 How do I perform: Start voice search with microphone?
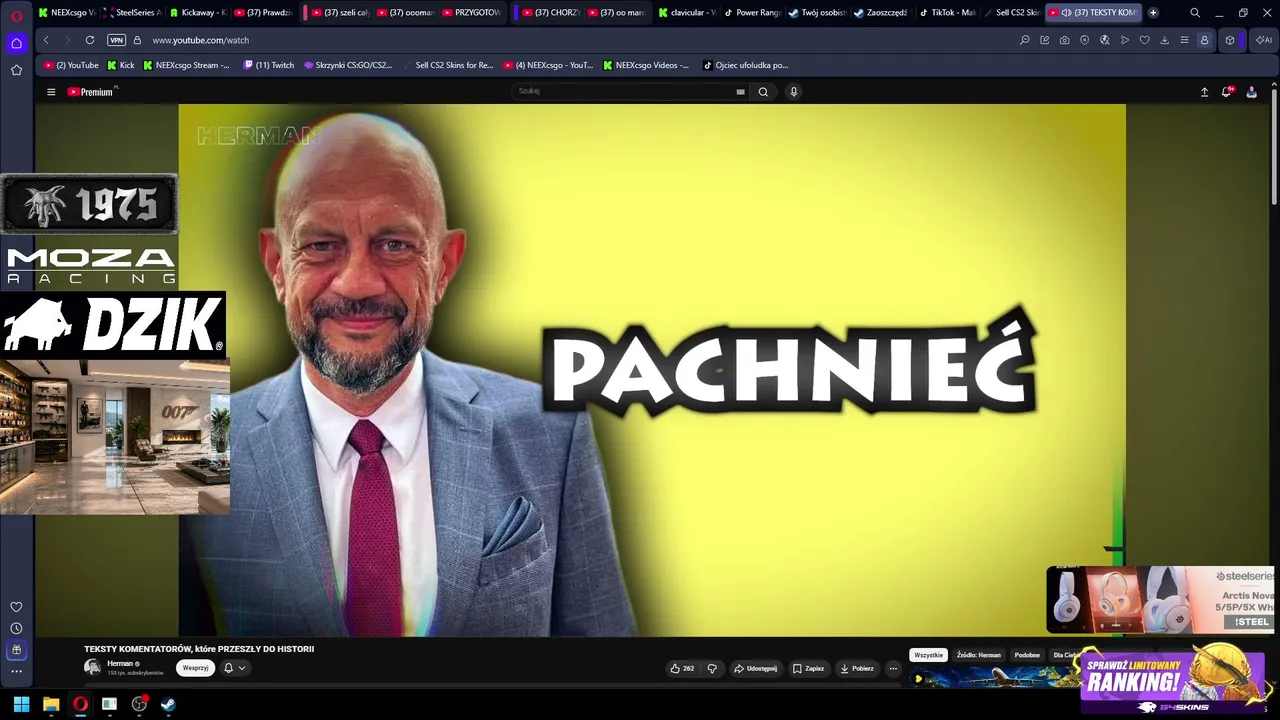point(794,92)
